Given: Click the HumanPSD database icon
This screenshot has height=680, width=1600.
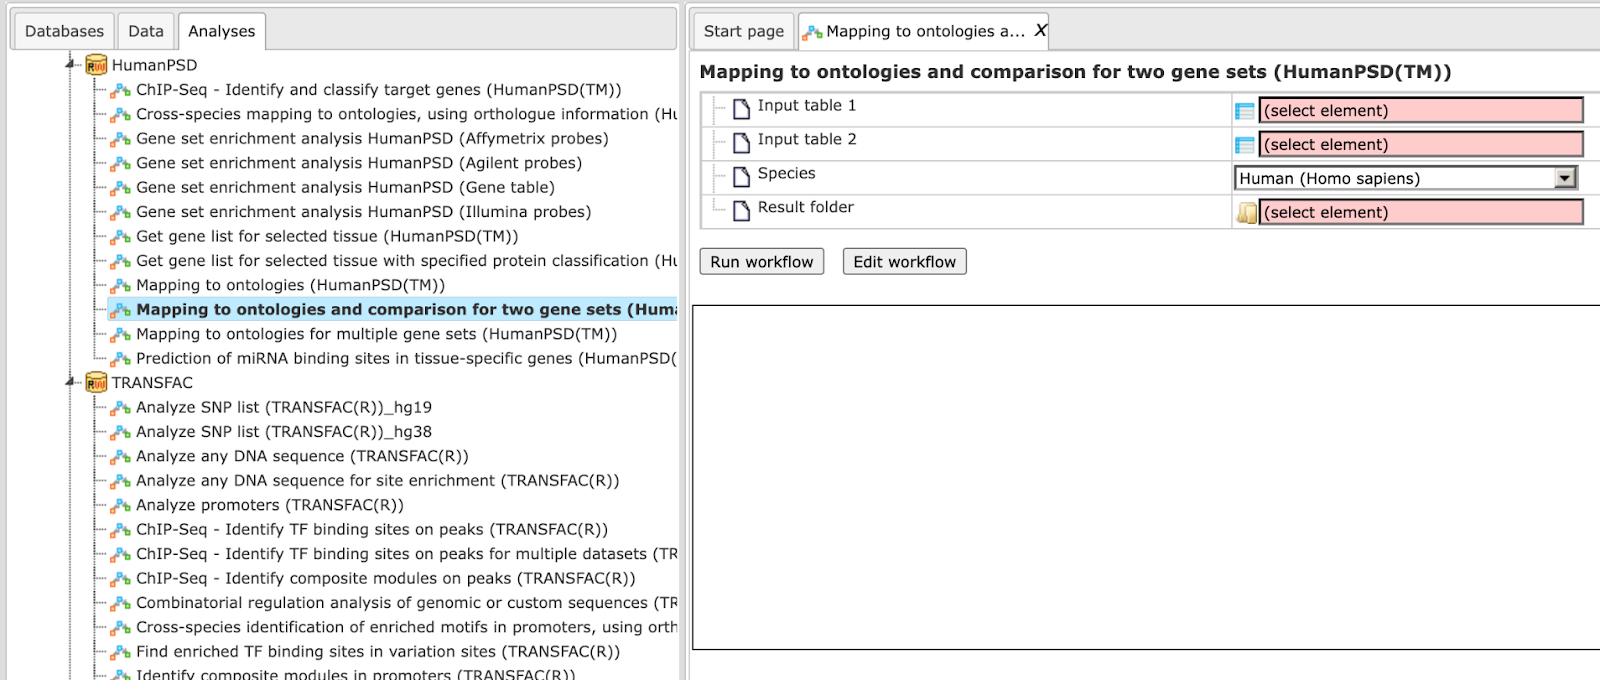Looking at the screenshot, I should [96, 65].
